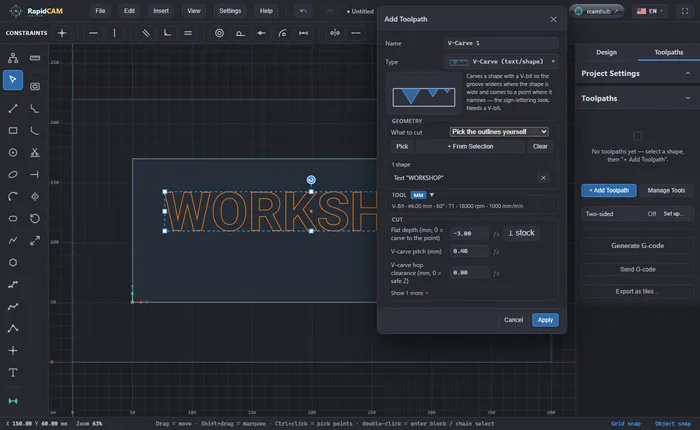Screen dimensions: 700x430
Task: Apply the Concentric constraint
Action: click(x=219, y=33)
